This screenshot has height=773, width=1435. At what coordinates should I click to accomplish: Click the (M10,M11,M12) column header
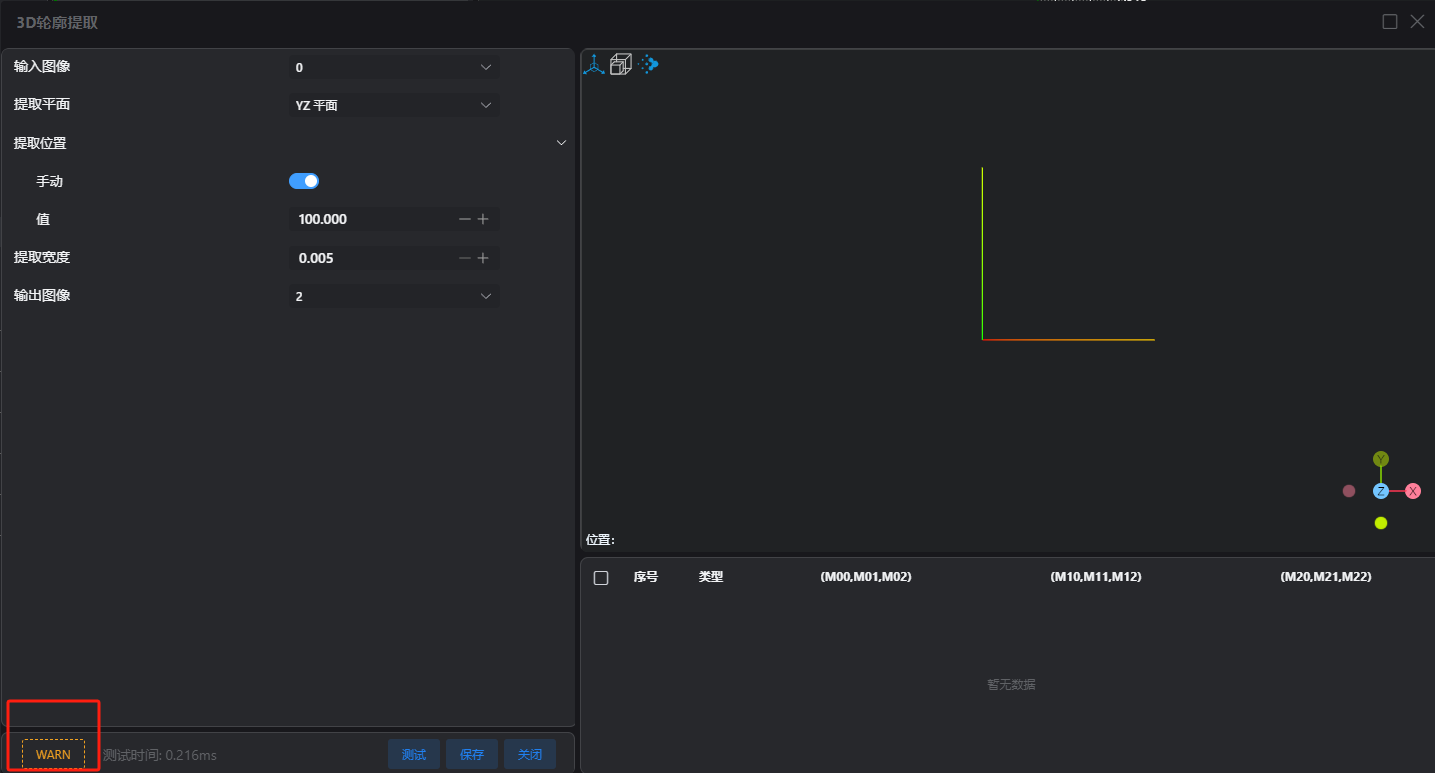pos(1096,577)
